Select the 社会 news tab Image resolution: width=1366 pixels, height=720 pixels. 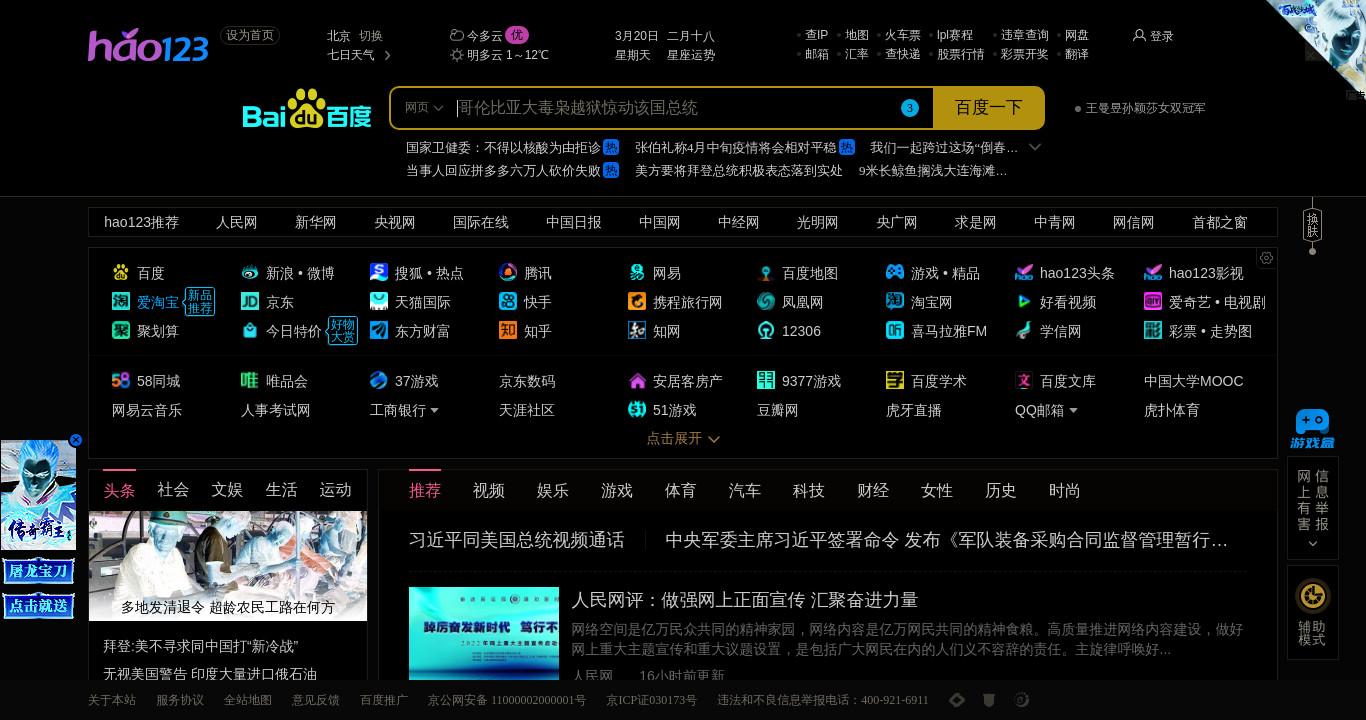[173, 490]
